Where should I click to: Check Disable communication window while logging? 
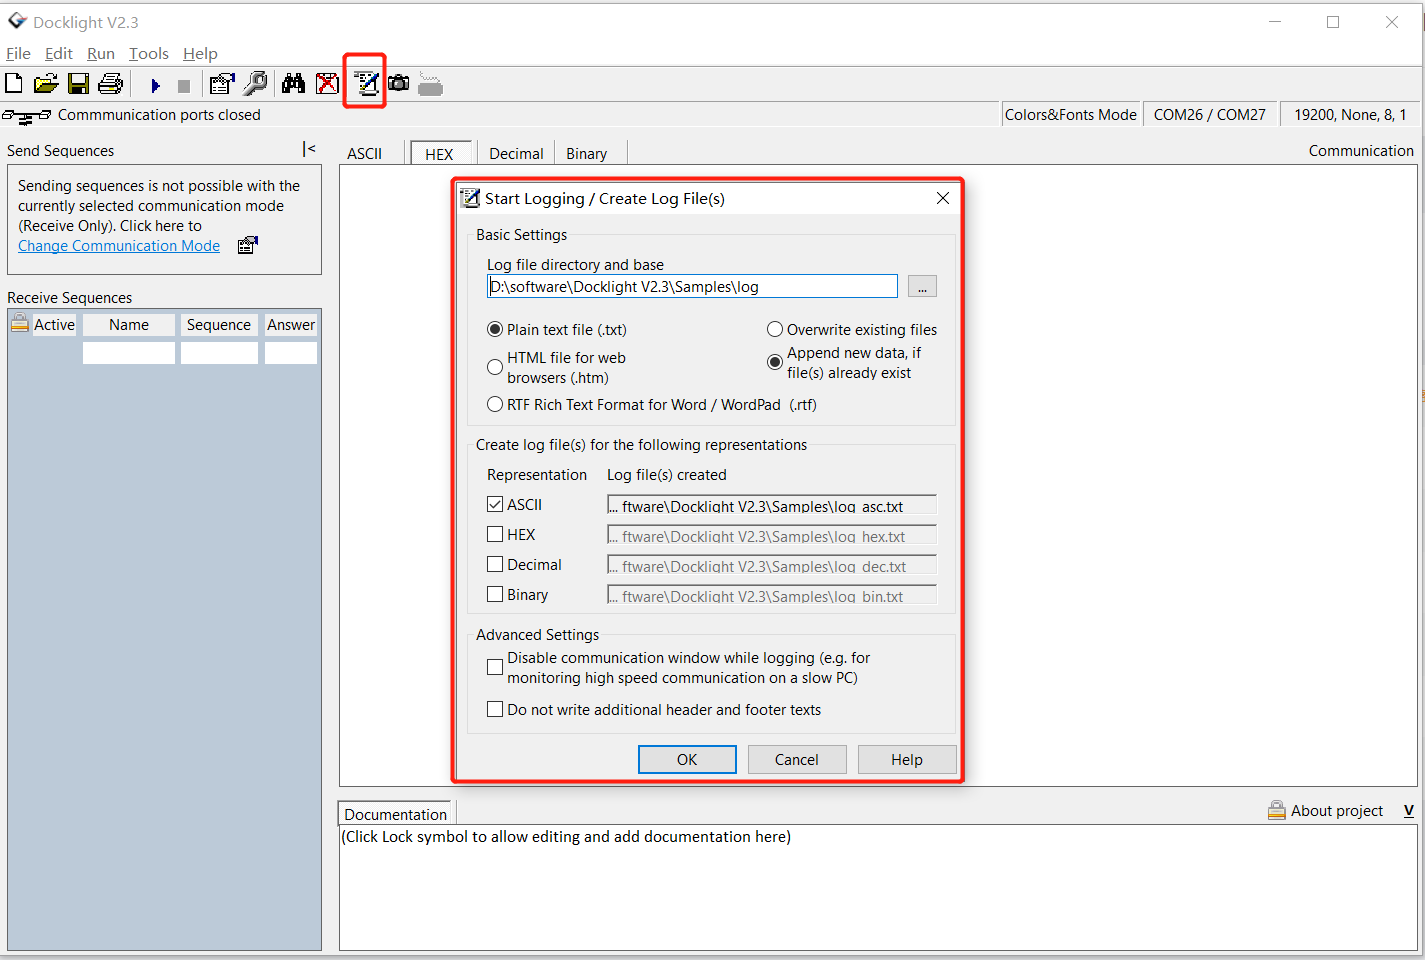point(495,667)
